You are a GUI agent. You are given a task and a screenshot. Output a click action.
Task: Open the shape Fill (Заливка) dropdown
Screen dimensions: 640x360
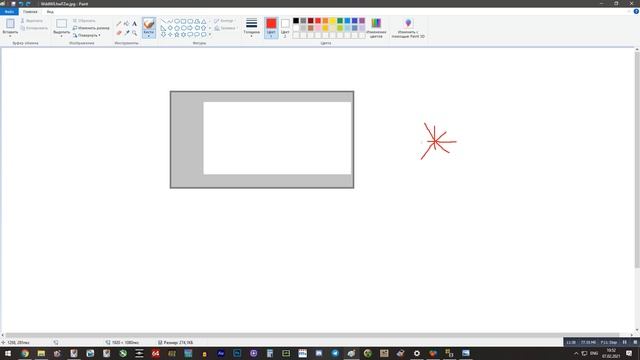tap(225, 28)
